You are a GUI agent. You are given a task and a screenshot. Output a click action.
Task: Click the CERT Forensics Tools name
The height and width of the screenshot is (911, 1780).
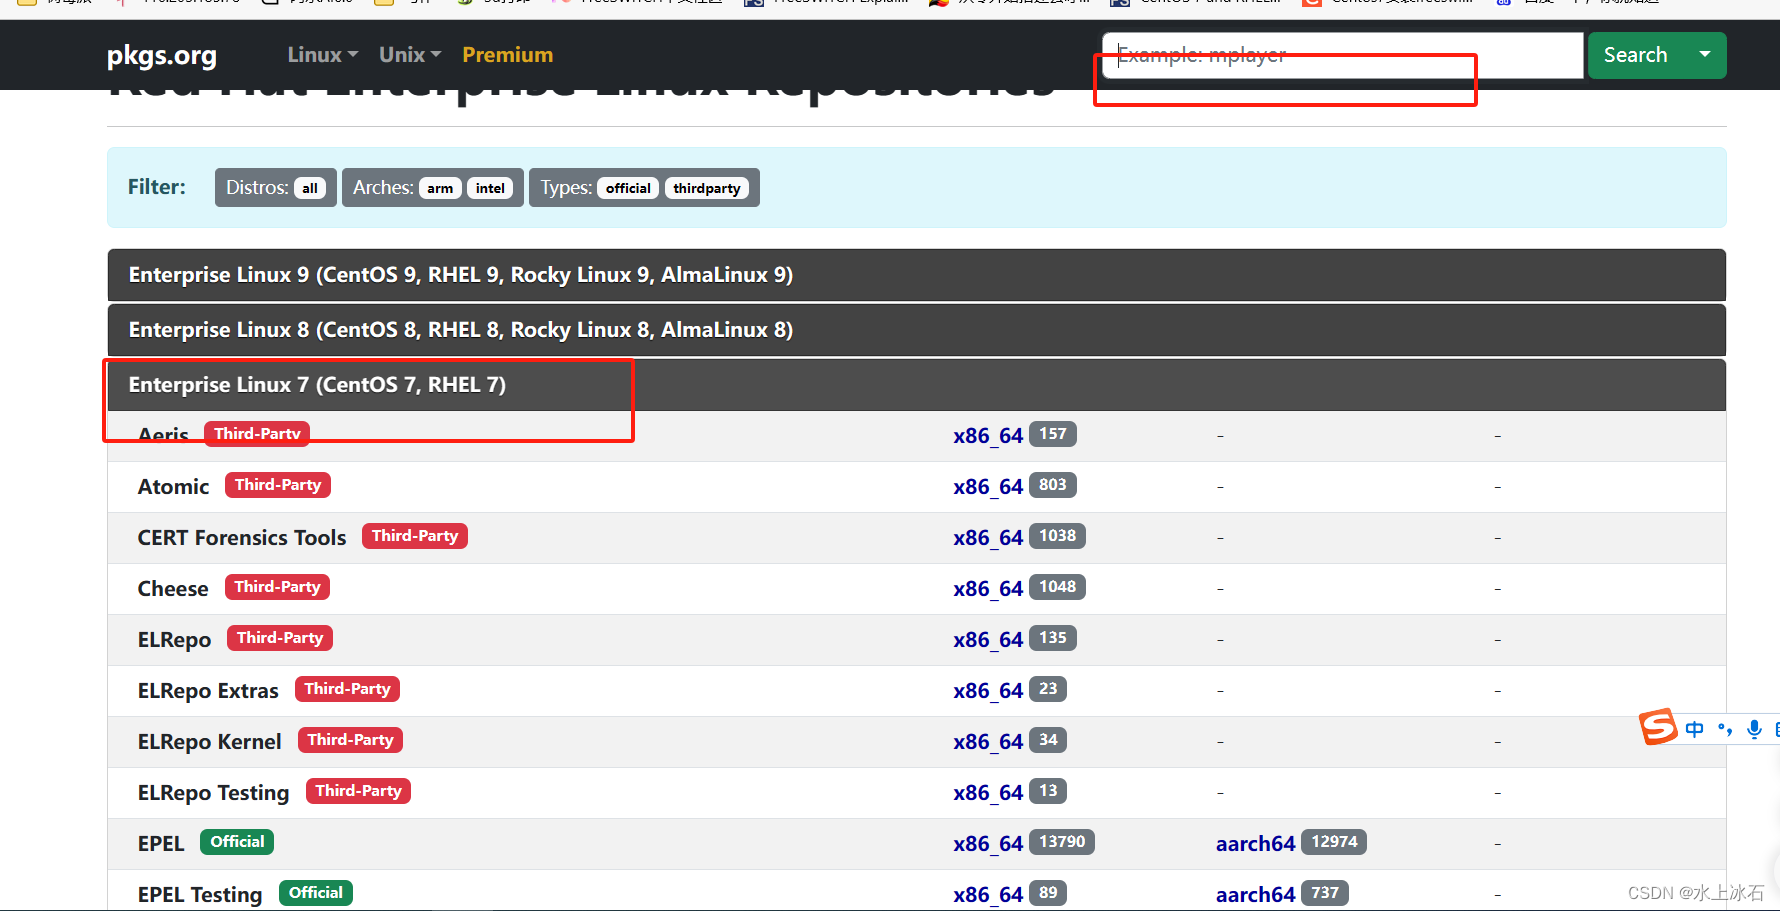(x=242, y=538)
